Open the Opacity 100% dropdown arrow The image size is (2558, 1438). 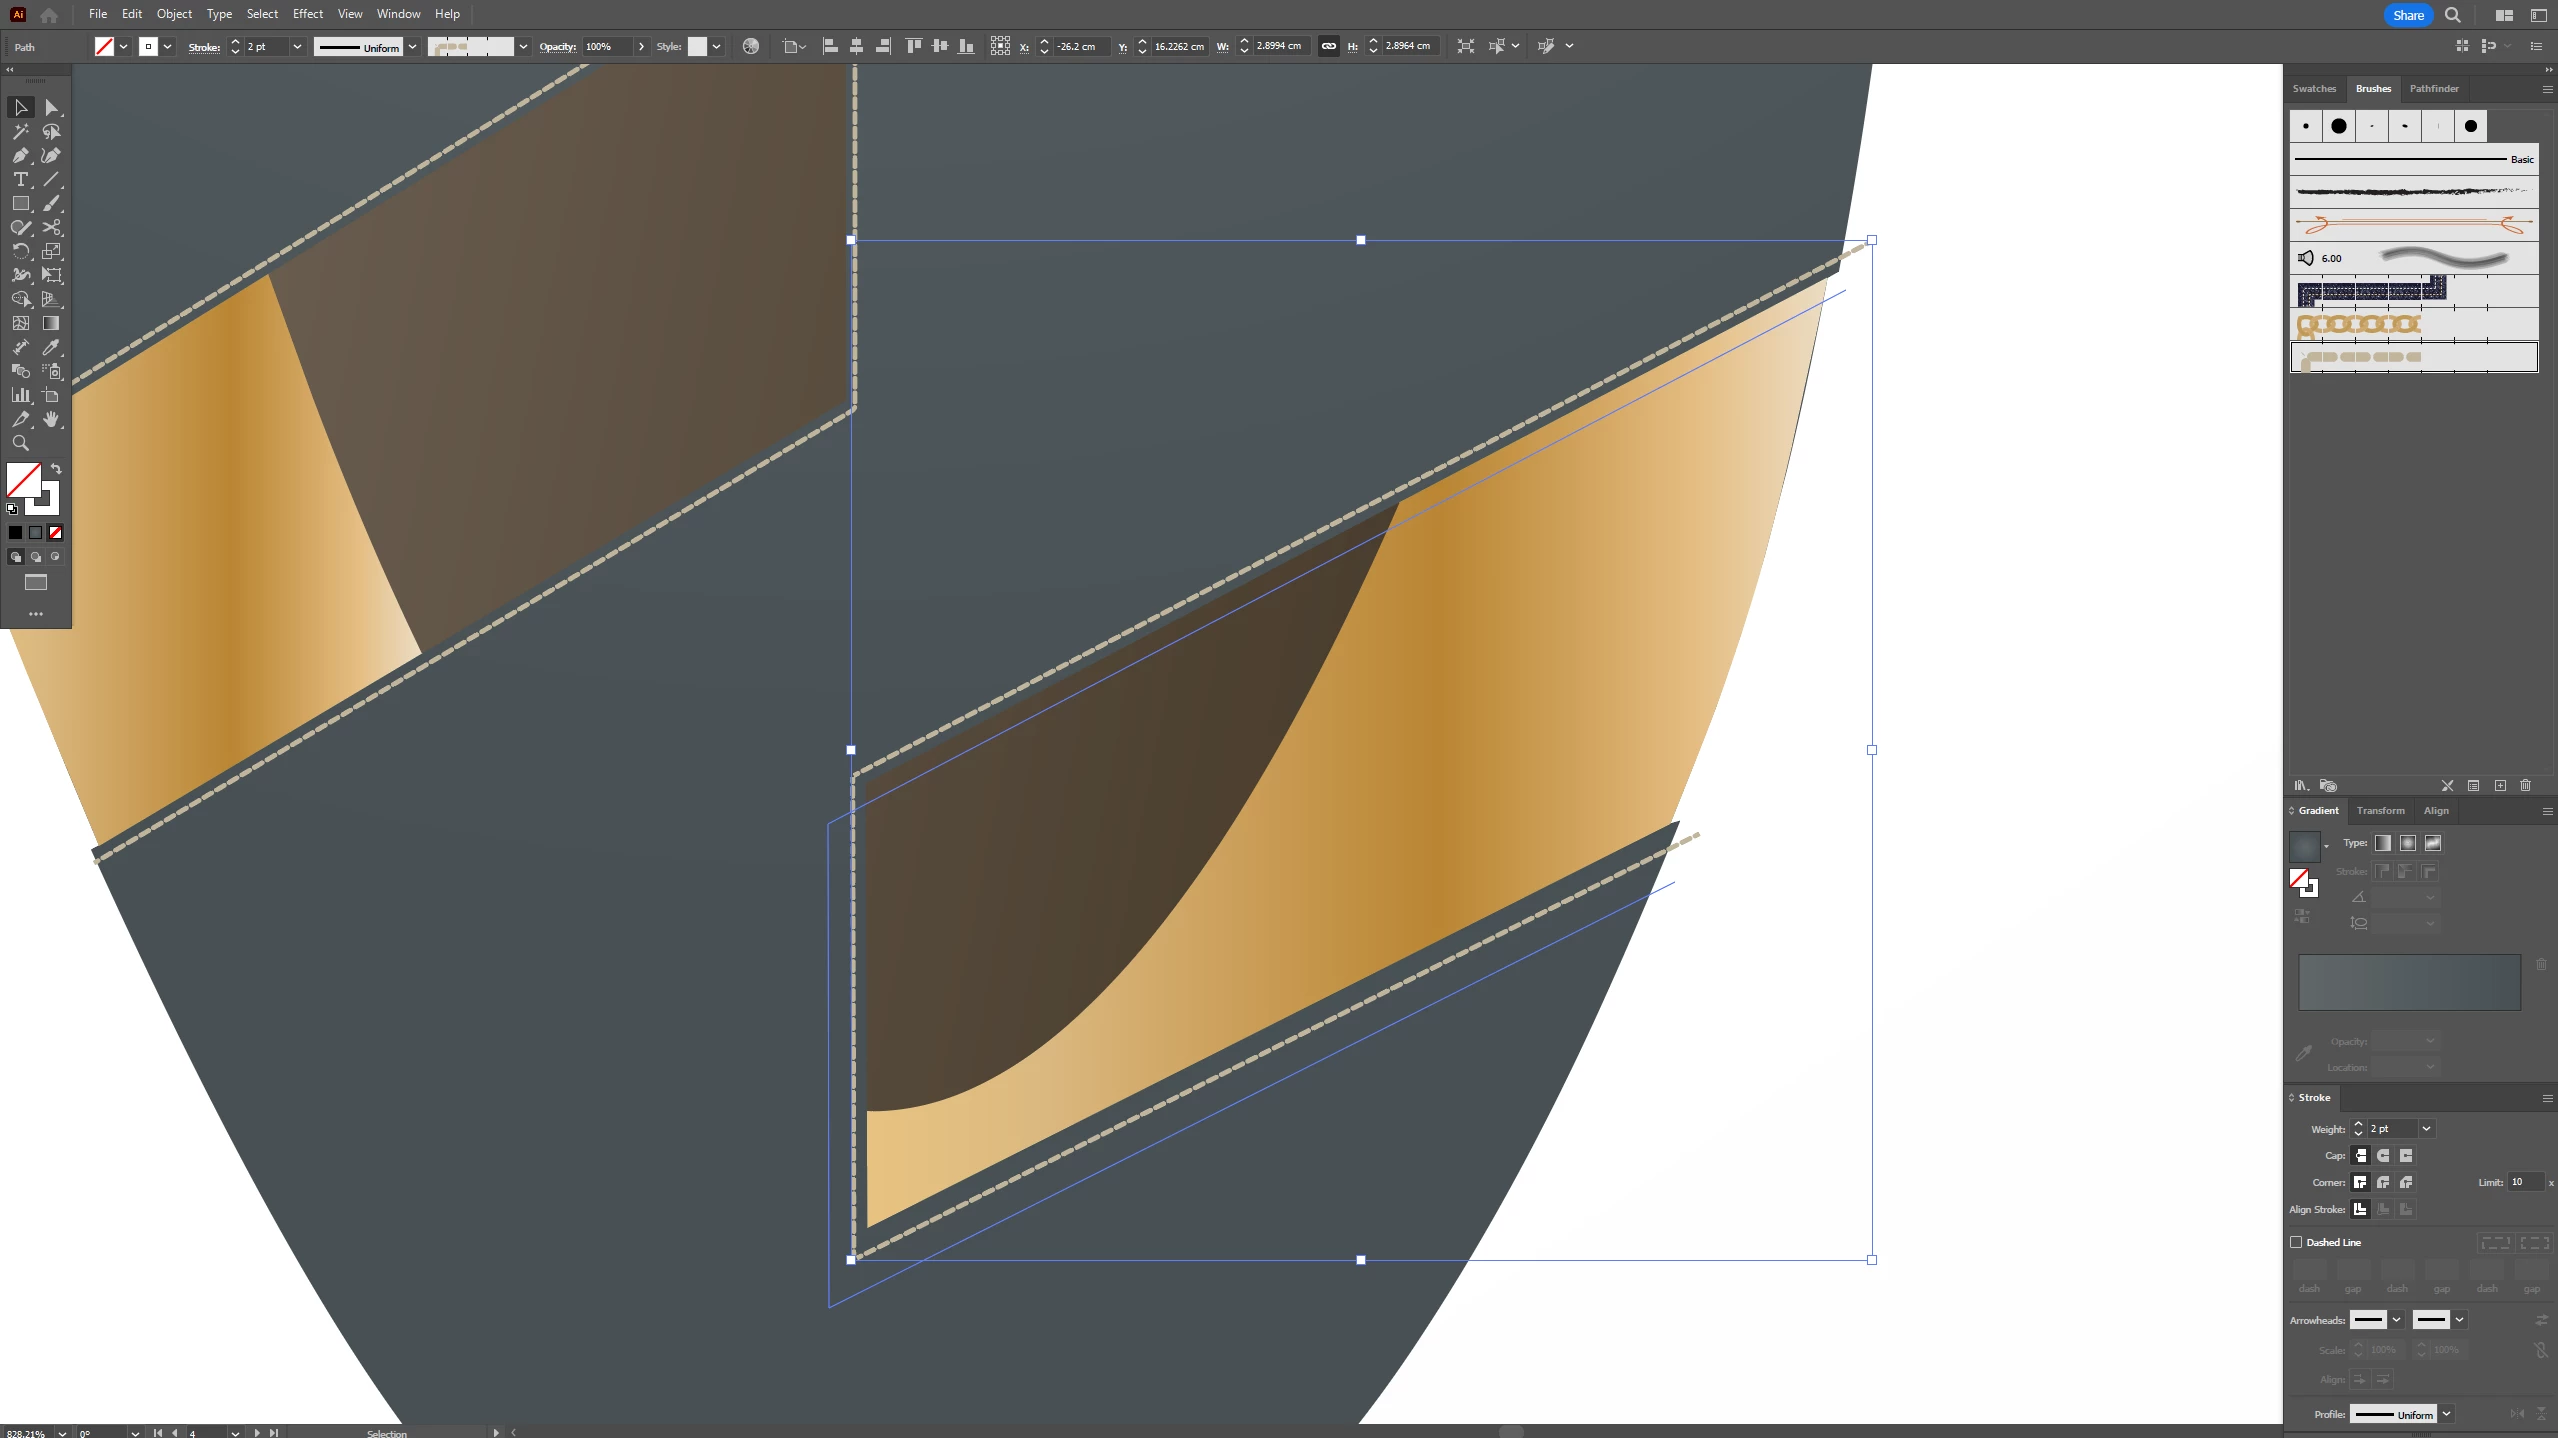pos(641,46)
